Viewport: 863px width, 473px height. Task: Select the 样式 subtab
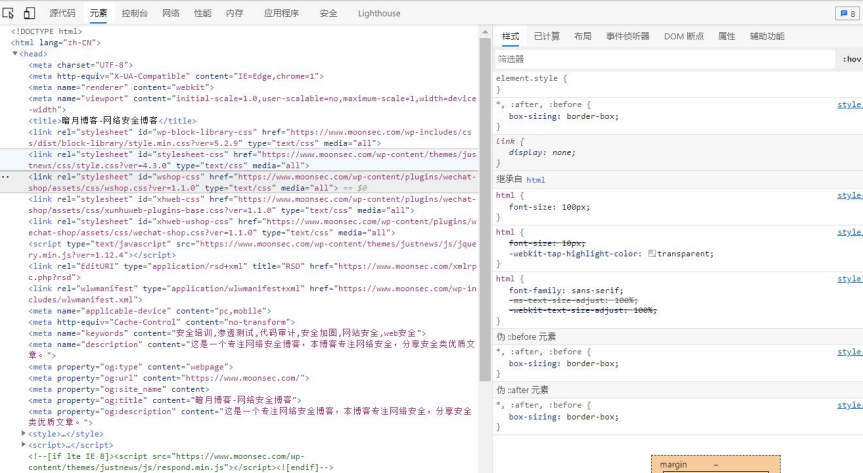click(x=510, y=36)
